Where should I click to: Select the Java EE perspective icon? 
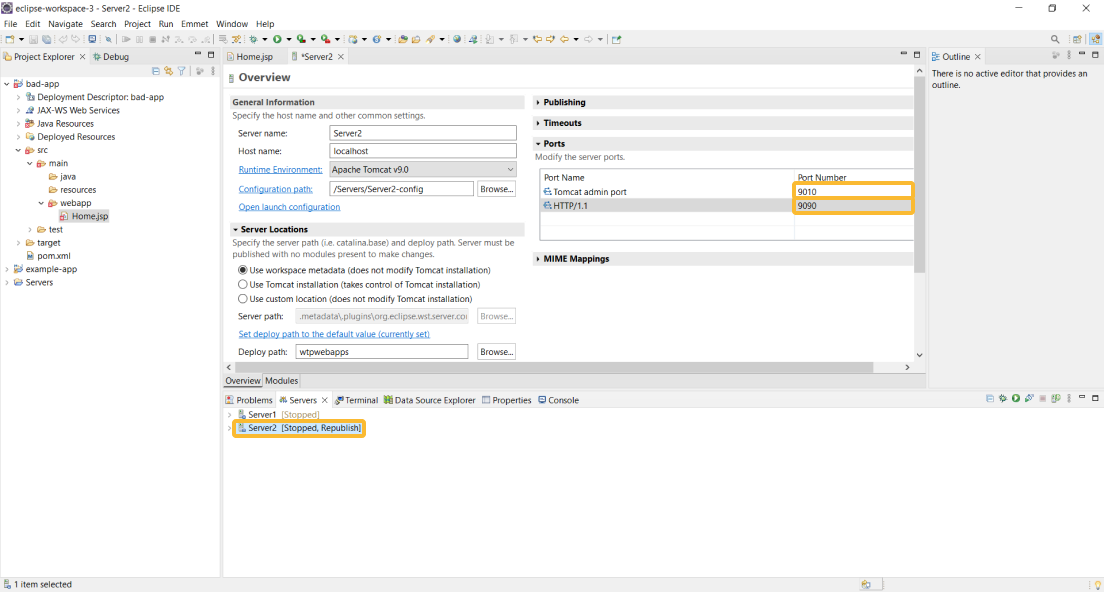click(x=1096, y=39)
